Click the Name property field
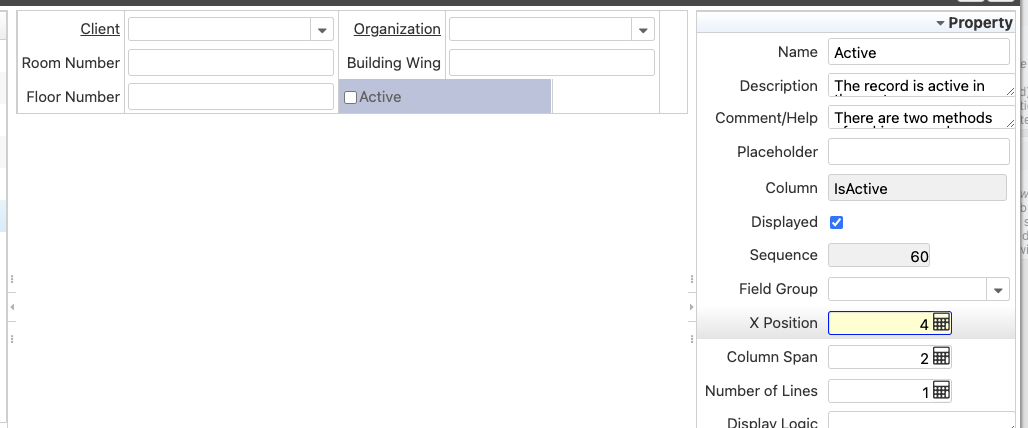Screen dimensions: 1028x428 (920, 53)
